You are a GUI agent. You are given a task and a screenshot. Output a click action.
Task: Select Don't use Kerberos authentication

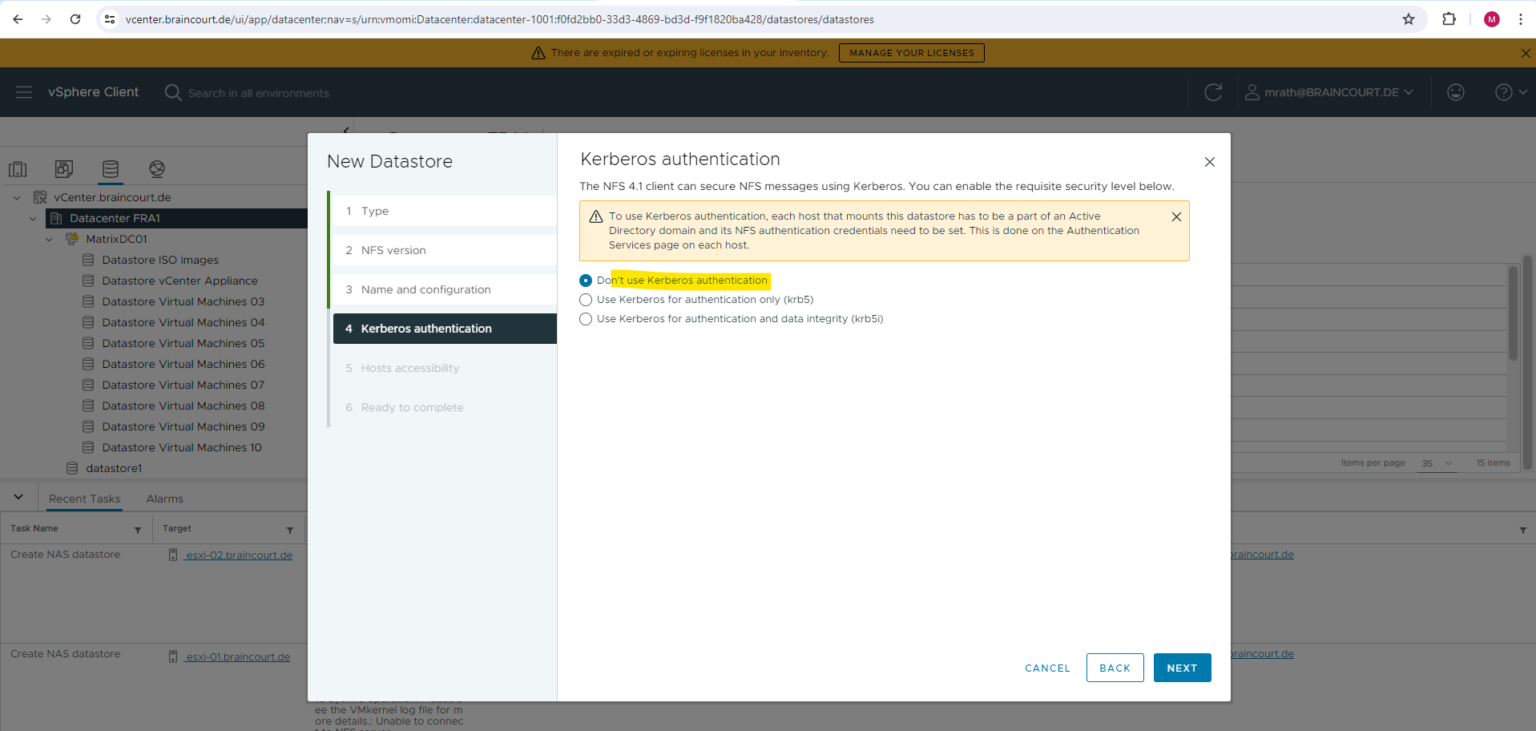point(586,281)
